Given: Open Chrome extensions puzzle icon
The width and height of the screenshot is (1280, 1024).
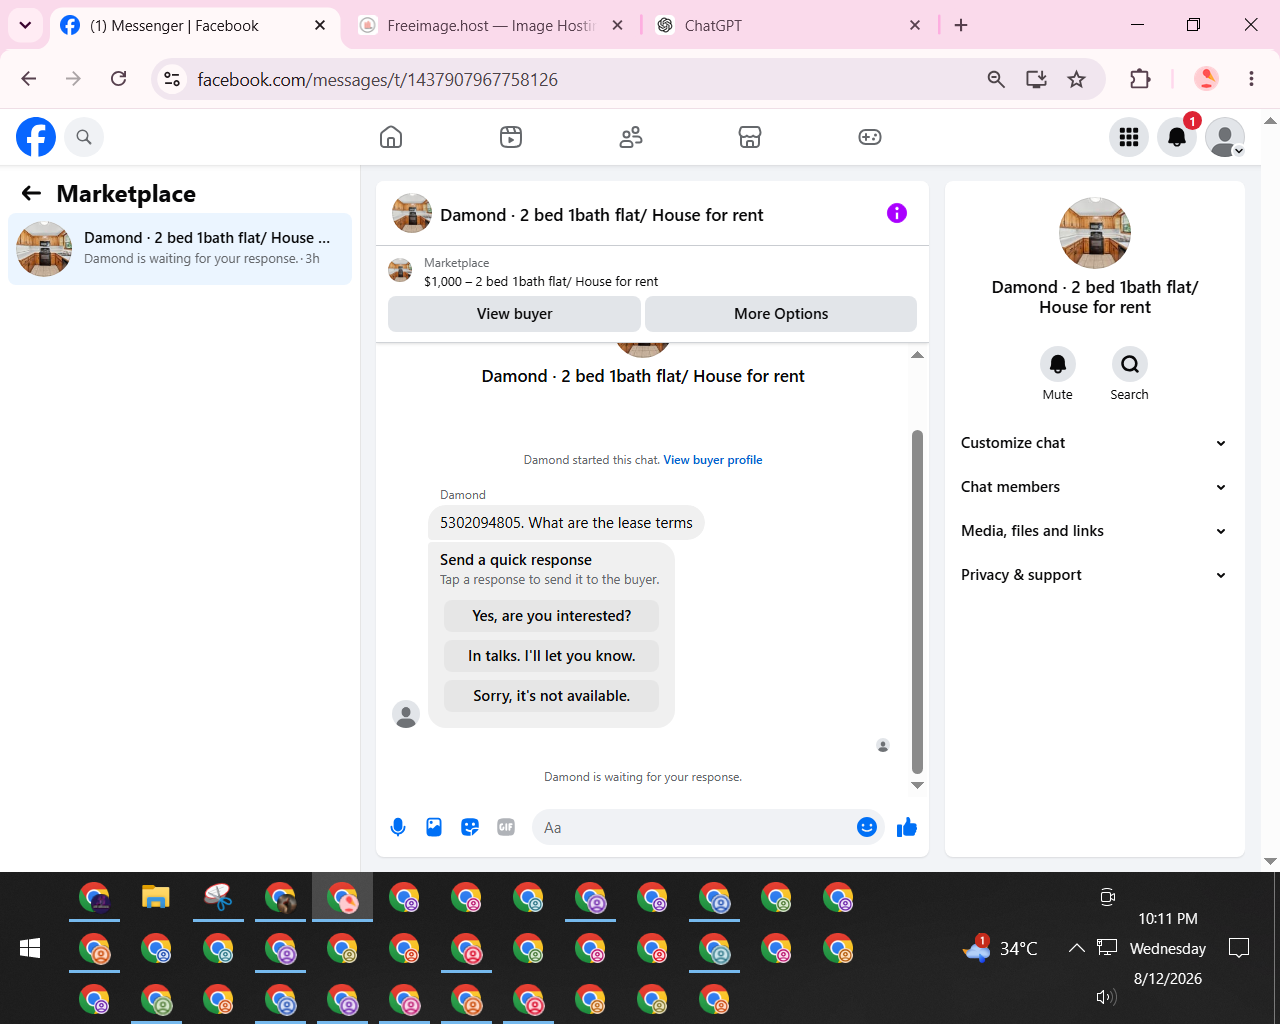Looking at the screenshot, I should click(x=1140, y=79).
